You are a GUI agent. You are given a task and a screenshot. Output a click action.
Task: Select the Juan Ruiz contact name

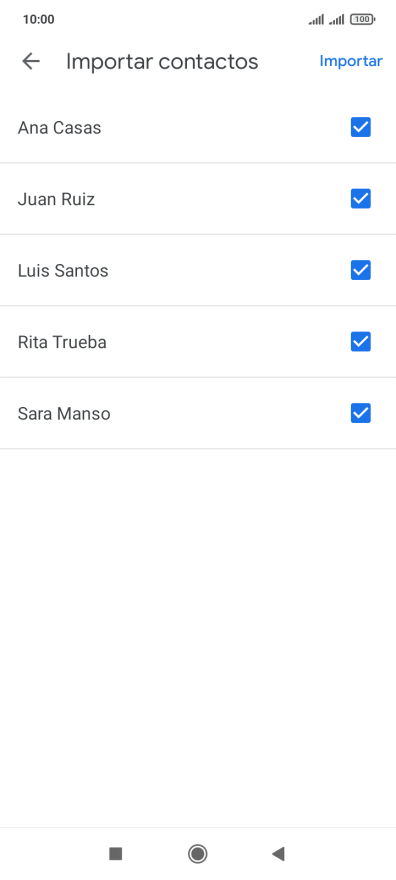pyautogui.click(x=56, y=199)
